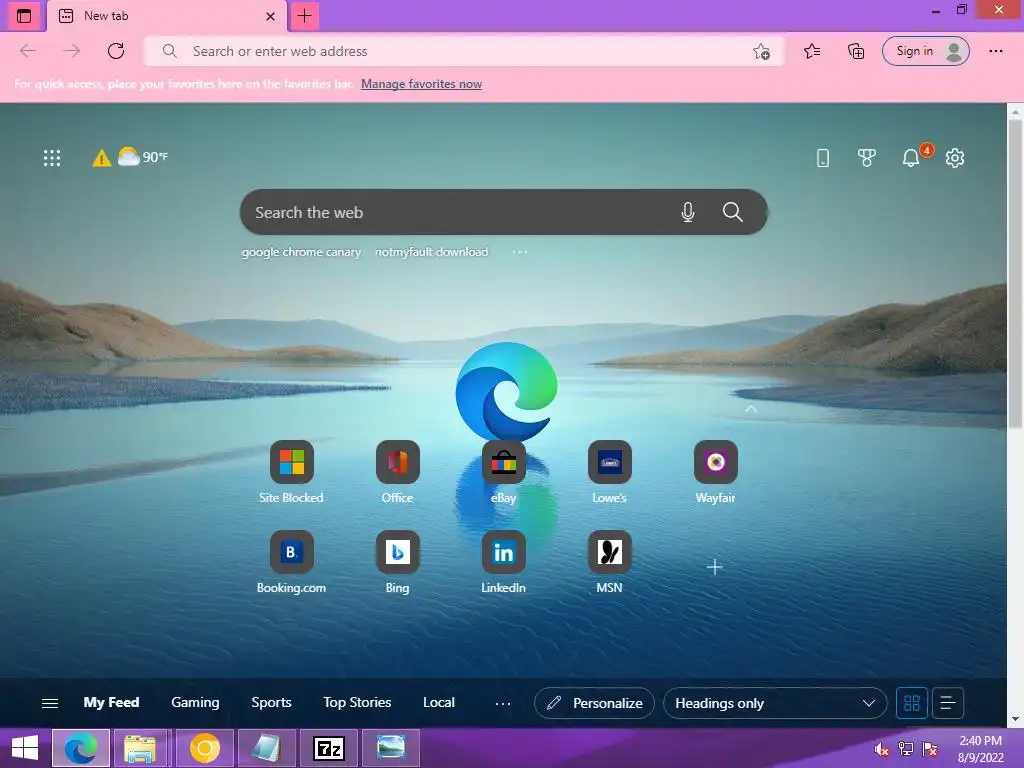Open the Collections icon
The width and height of the screenshot is (1024, 768).
(x=856, y=51)
